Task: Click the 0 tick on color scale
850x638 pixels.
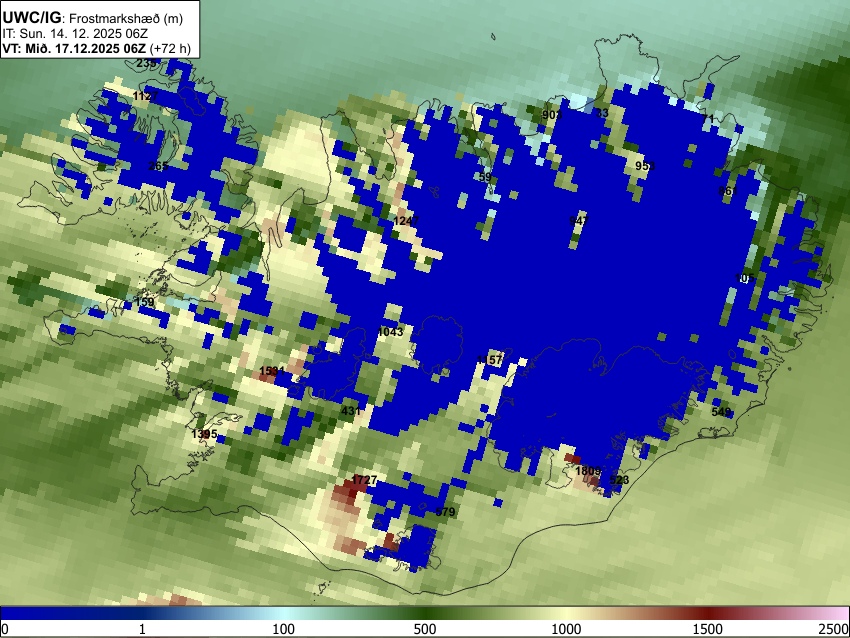Action: coord(5,629)
